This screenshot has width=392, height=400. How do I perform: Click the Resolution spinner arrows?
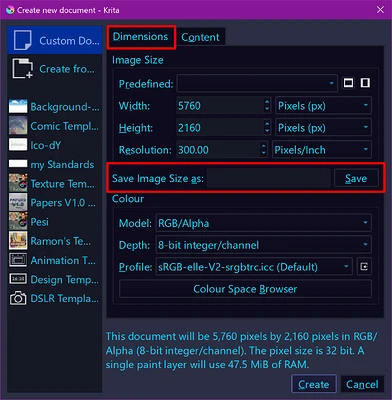[264, 150]
